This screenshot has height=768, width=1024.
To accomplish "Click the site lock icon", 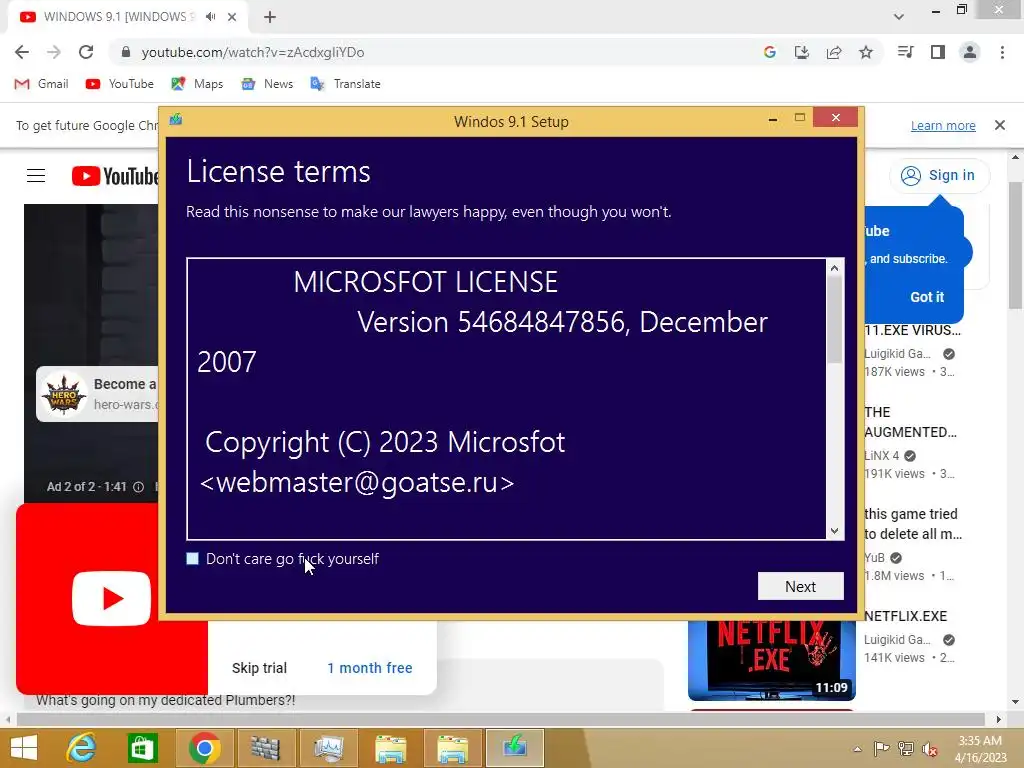I will pos(126,52).
